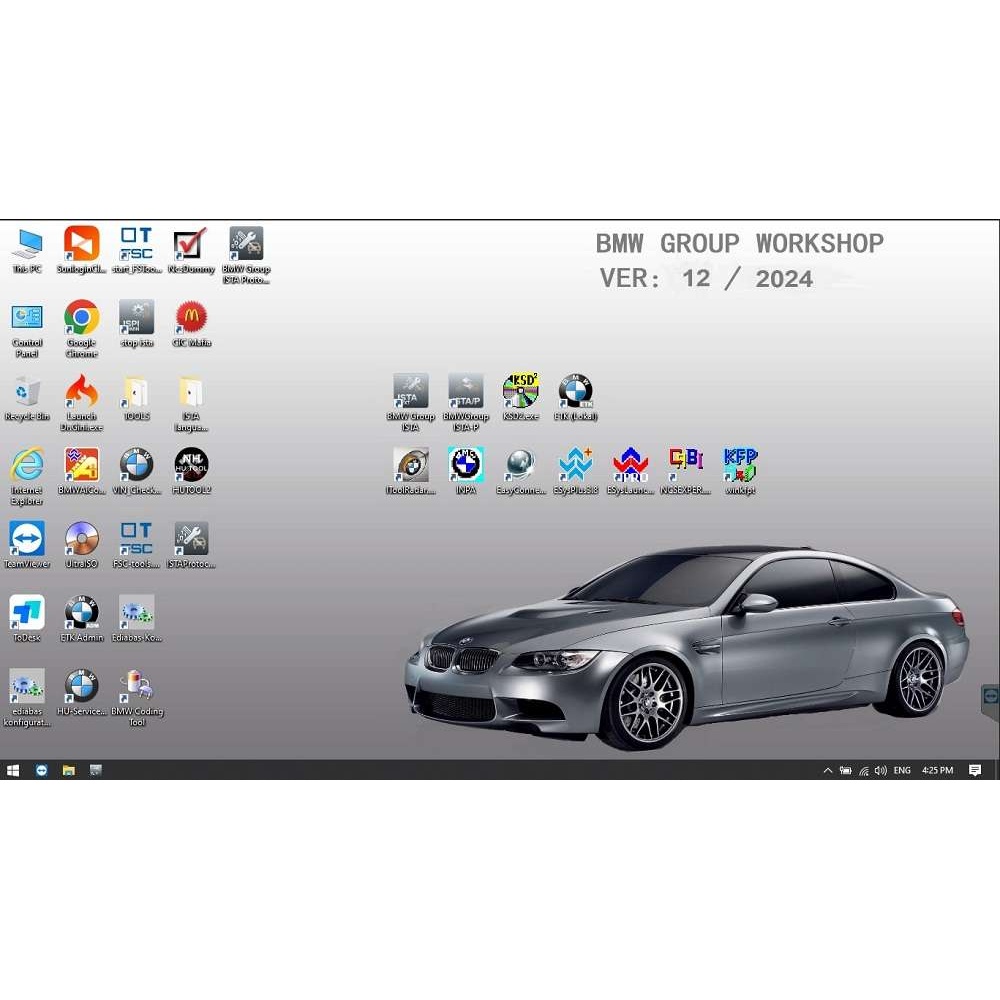Open File Explorer from taskbar

click(68, 770)
